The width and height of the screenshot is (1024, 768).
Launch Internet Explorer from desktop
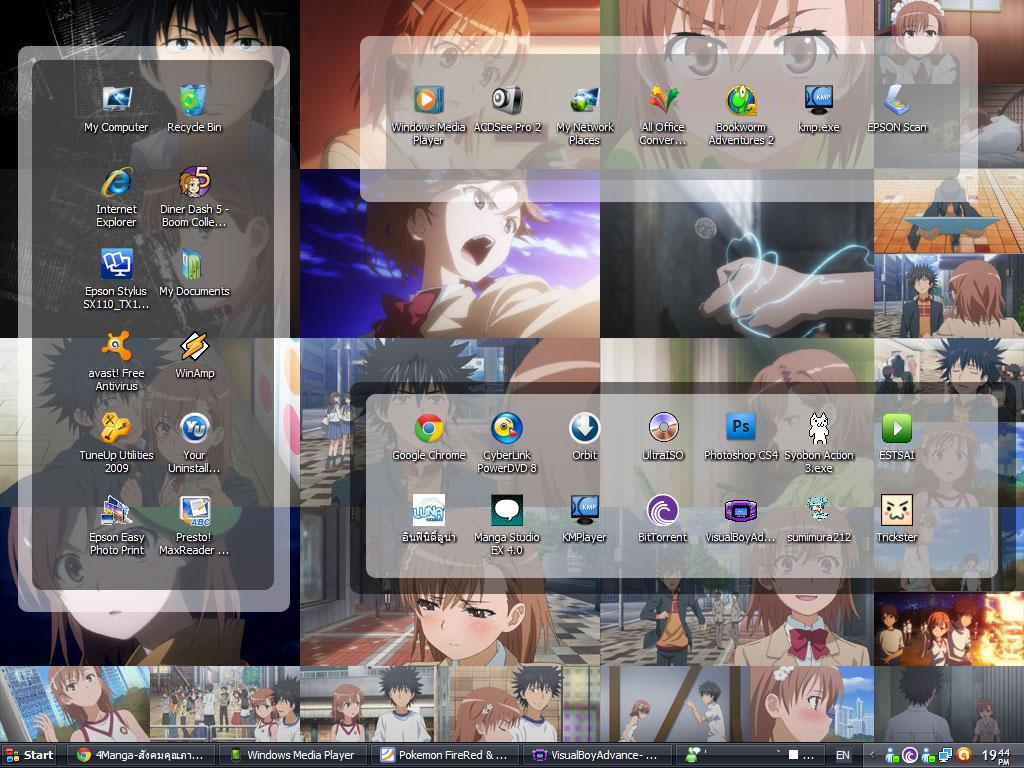(116, 197)
